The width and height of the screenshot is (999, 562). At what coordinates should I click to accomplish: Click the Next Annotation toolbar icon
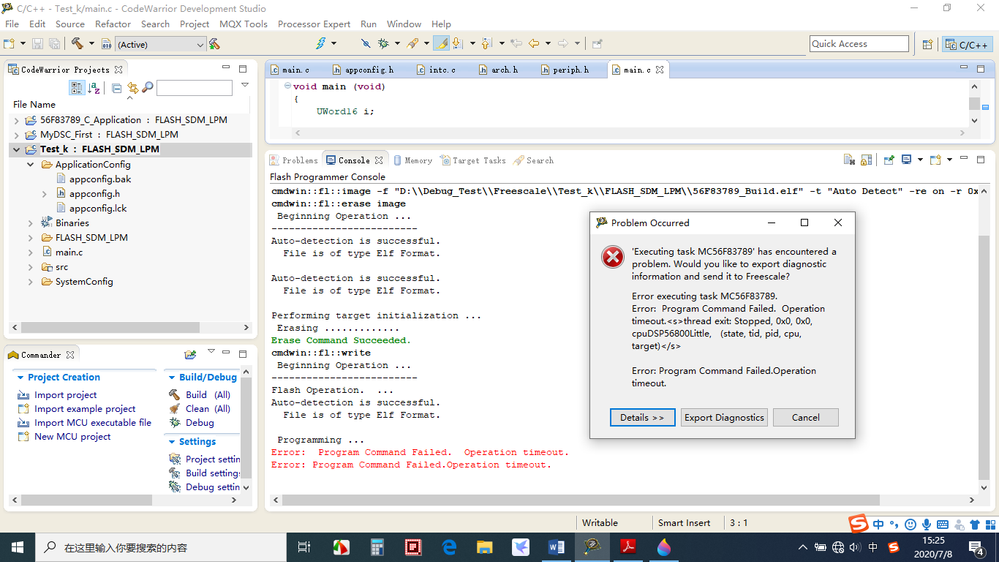click(x=457, y=43)
